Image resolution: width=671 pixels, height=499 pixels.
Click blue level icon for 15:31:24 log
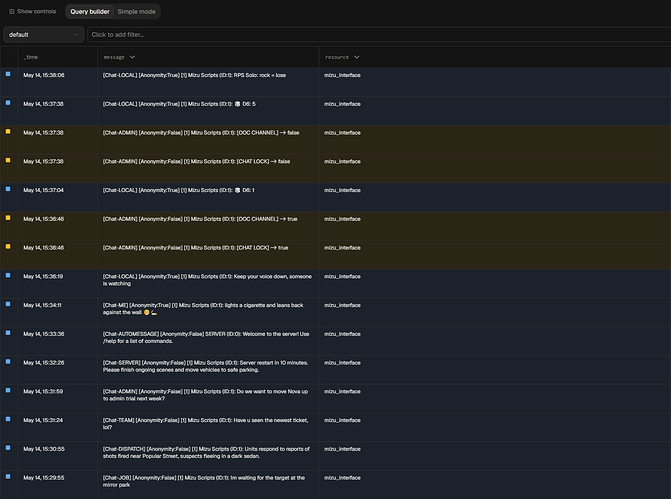[x=8, y=419]
